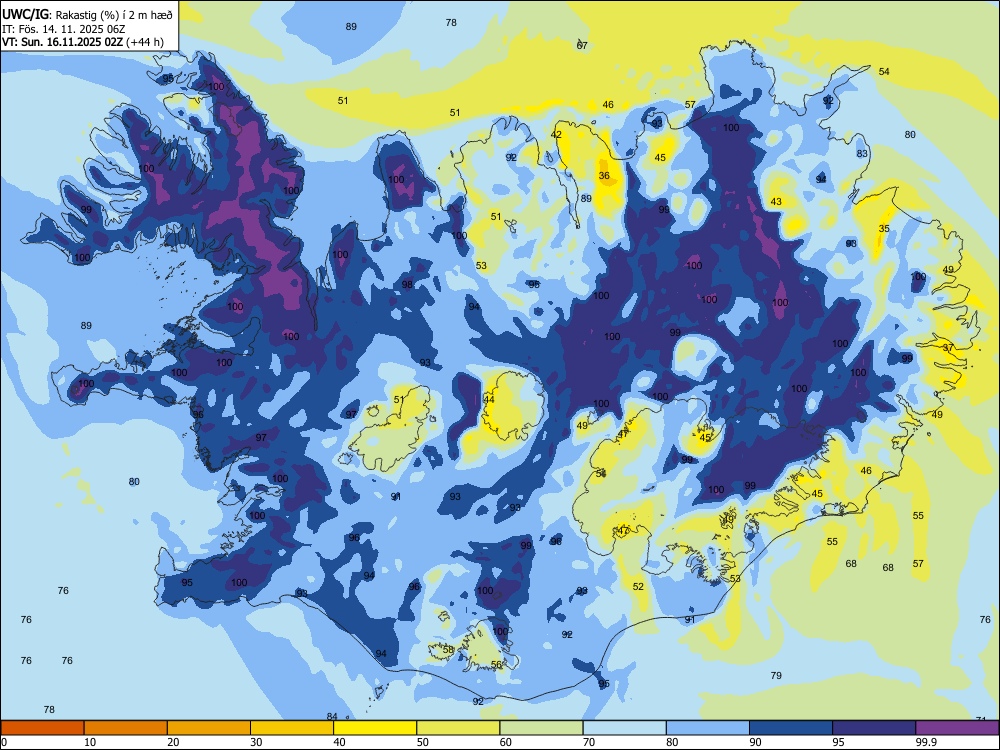
Task: Click the map value '52' in the south
Action: pyautogui.click(x=638, y=587)
